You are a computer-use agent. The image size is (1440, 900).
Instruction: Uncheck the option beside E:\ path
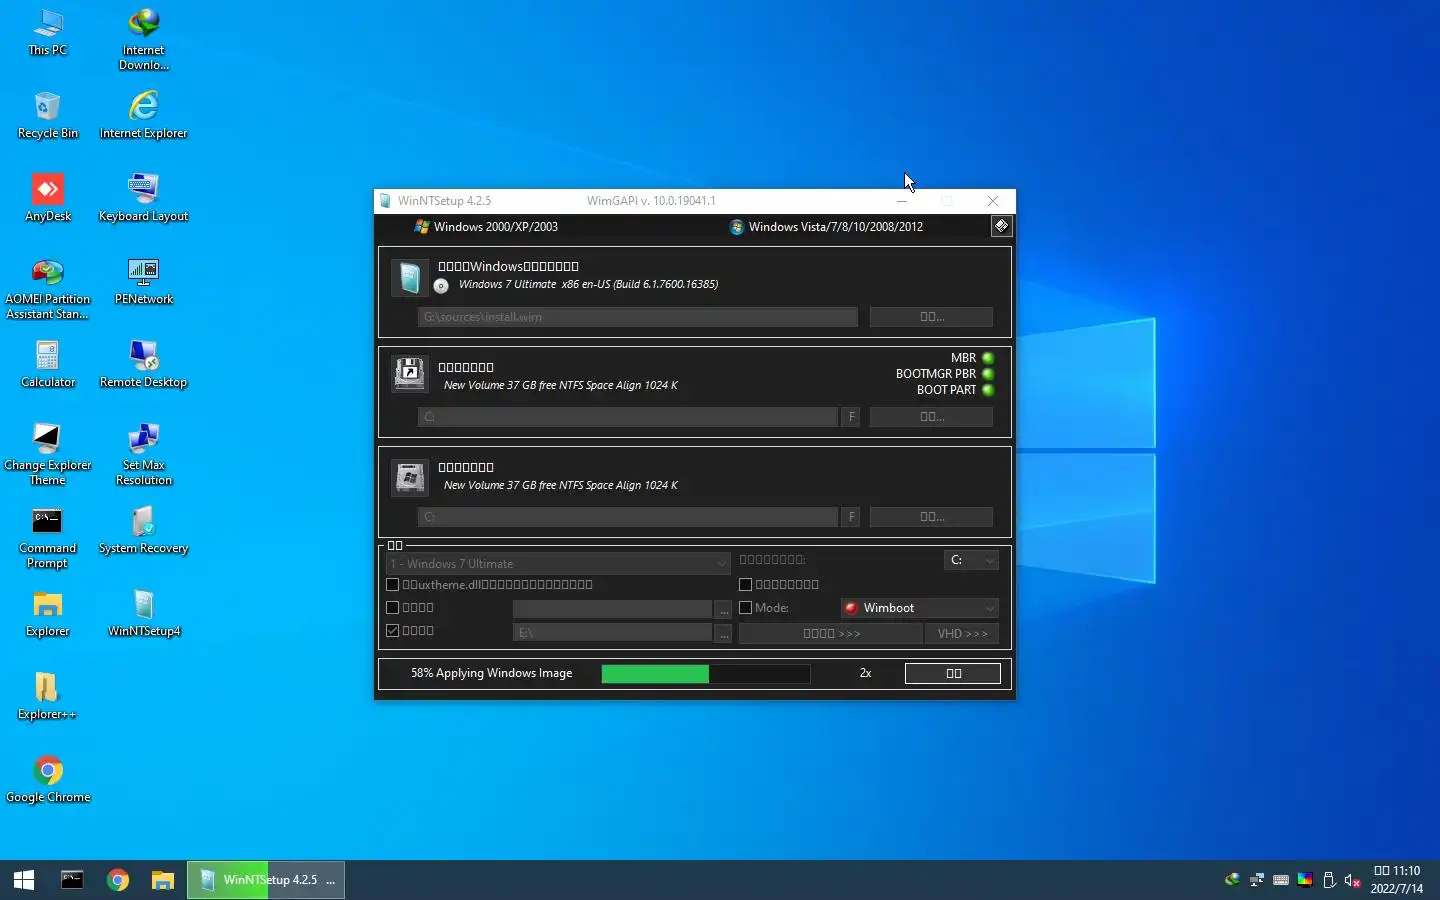393,631
